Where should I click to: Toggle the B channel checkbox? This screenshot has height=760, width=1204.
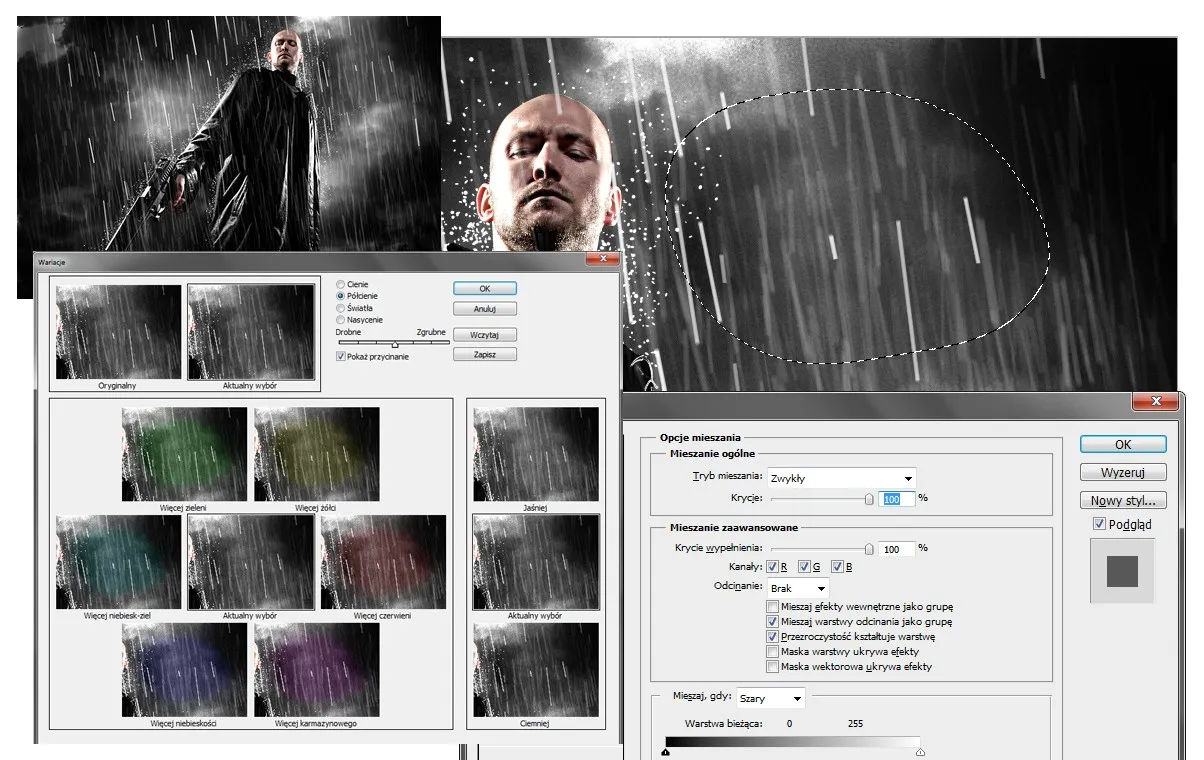[837, 567]
